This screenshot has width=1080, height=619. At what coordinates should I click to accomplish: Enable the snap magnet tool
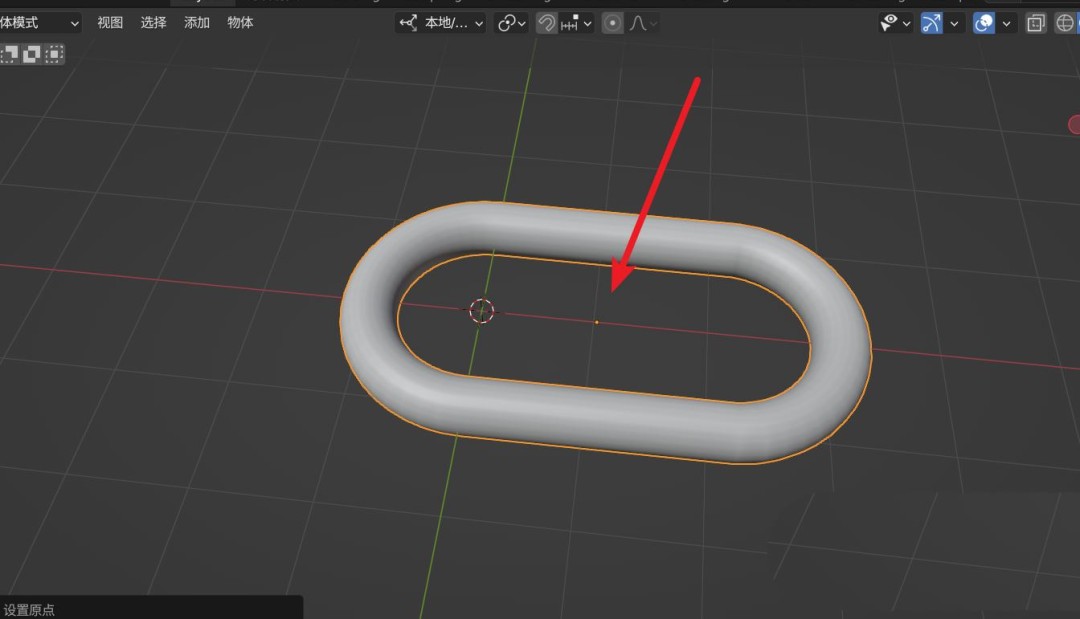click(546, 22)
